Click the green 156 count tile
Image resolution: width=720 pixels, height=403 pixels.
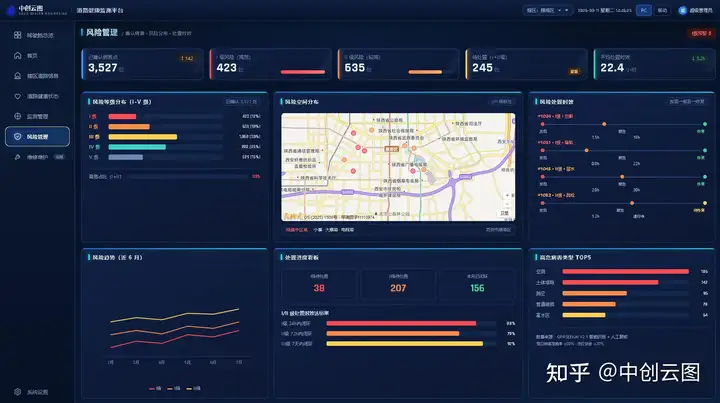(x=477, y=285)
